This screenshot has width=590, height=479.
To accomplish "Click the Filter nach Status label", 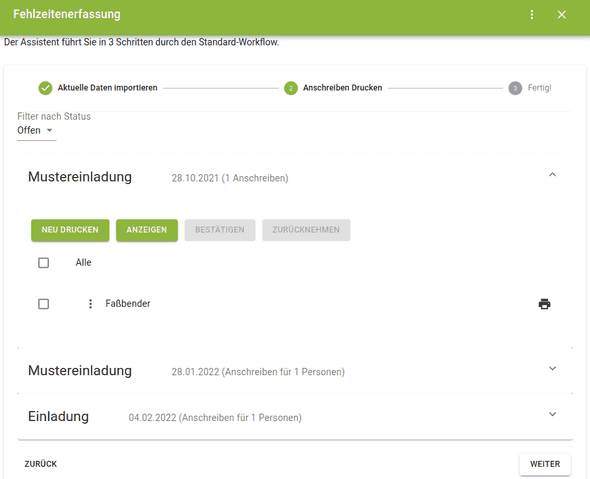I will pyautogui.click(x=54, y=117).
